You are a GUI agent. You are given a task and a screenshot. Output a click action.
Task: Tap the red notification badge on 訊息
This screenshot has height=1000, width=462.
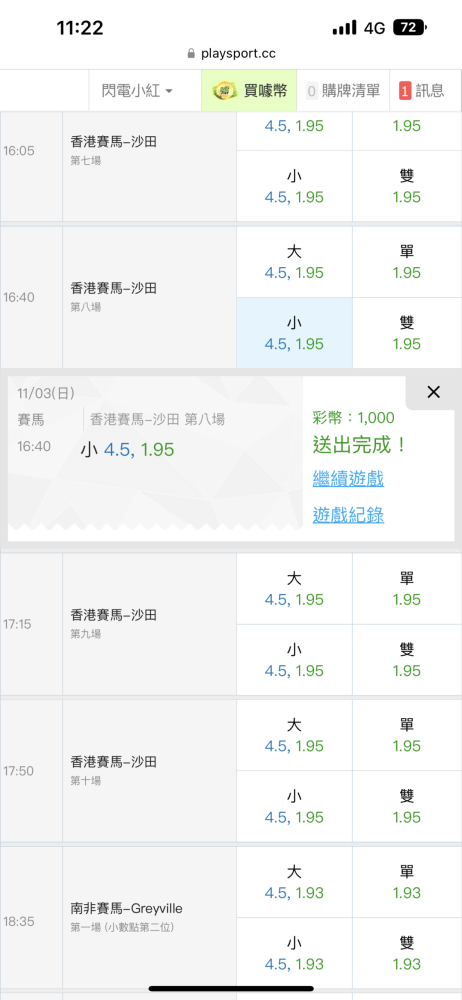405,91
